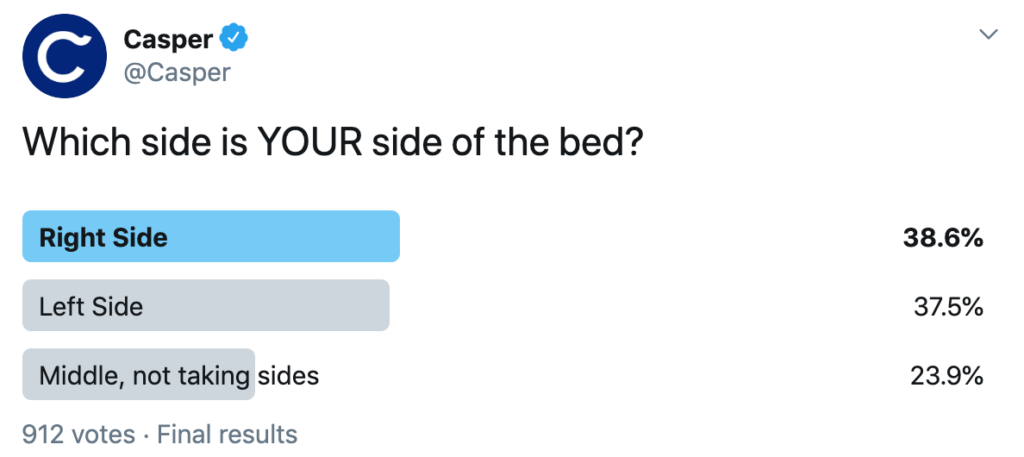This screenshot has width=1024, height=457.
Task: Click the bold "Right Side" option label
Action: click(103, 238)
